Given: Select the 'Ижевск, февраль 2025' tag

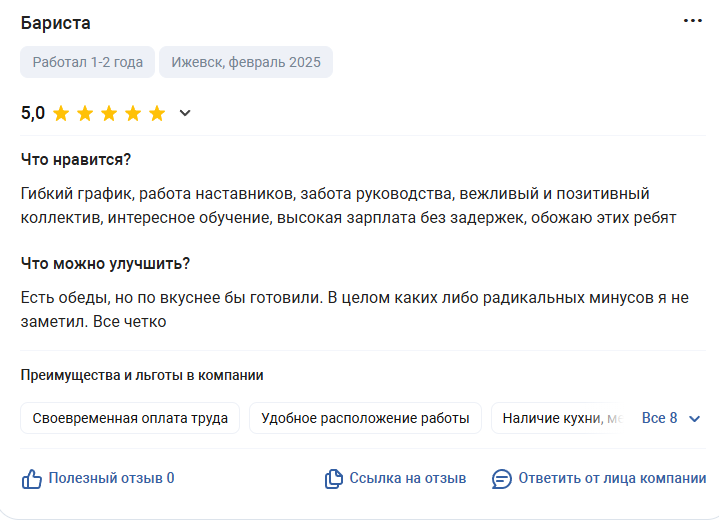Looking at the screenshot, I should click(246, 62).
